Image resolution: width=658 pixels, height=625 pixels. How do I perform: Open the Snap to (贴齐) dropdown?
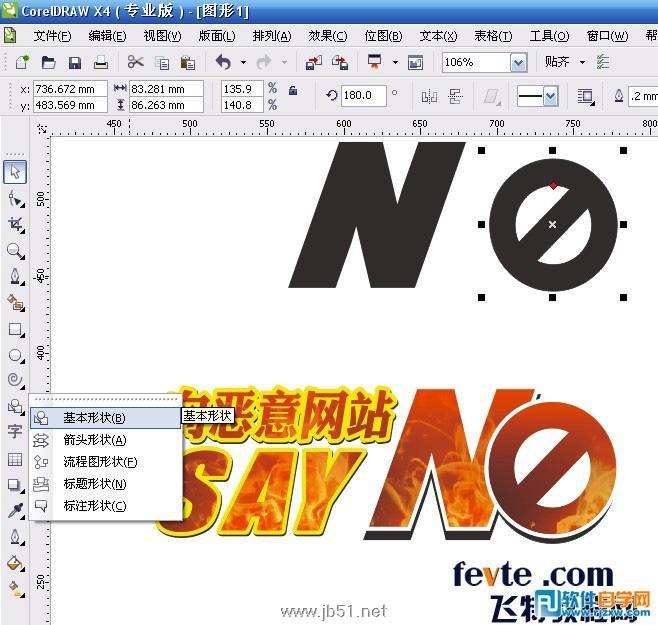click(582, 63)
